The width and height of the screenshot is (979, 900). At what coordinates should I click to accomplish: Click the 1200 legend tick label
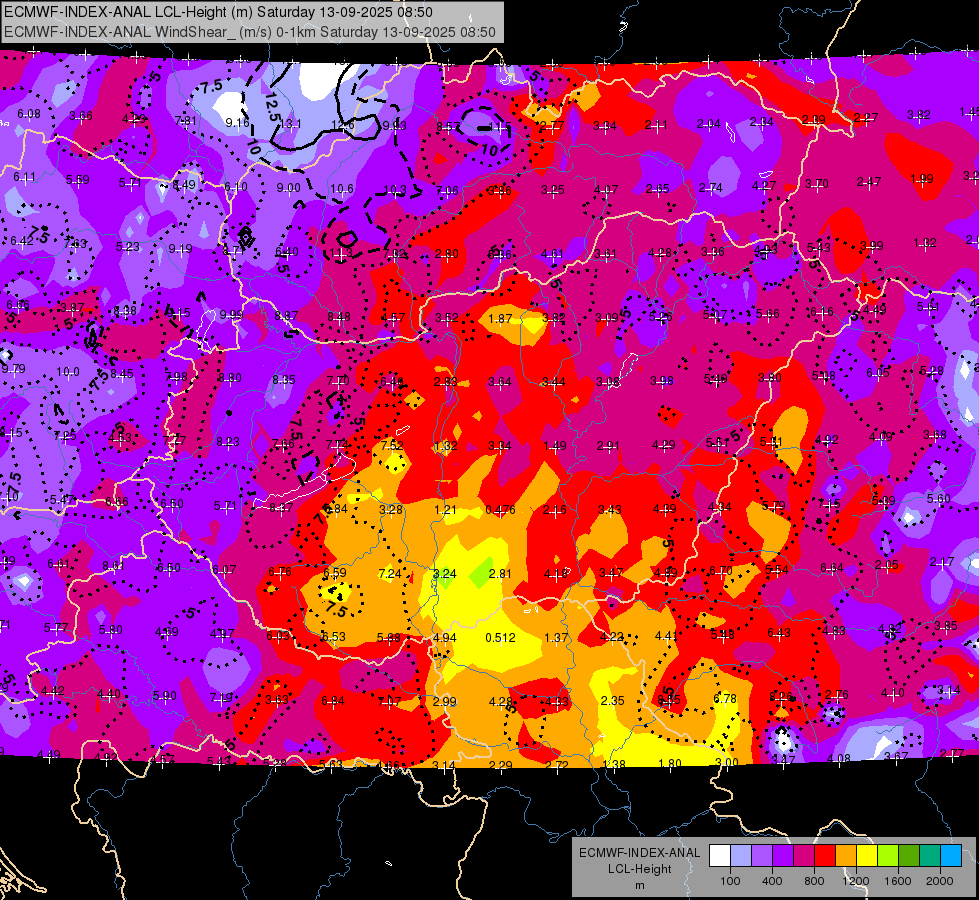tap(856, 881)
